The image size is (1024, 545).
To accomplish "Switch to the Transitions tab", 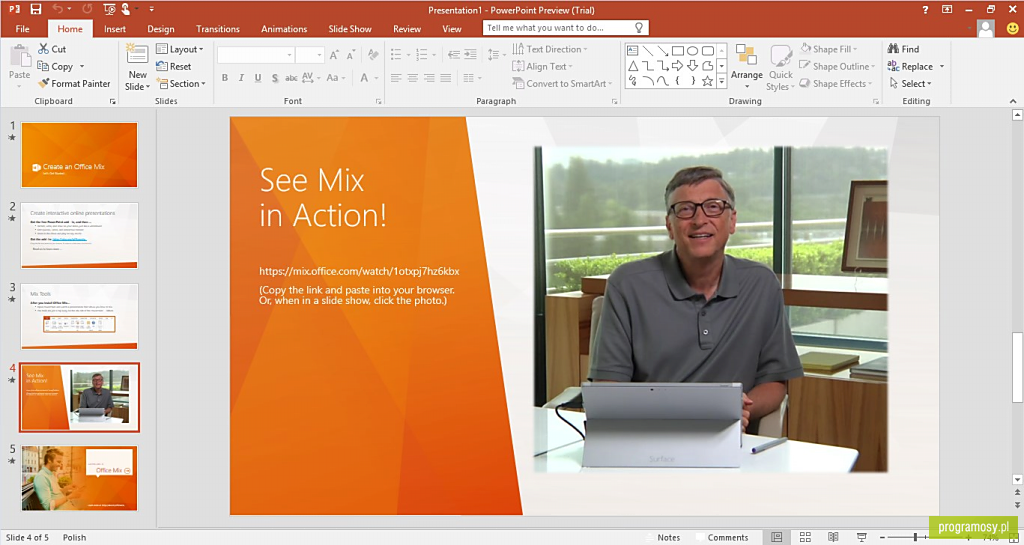I will (217, 29).
